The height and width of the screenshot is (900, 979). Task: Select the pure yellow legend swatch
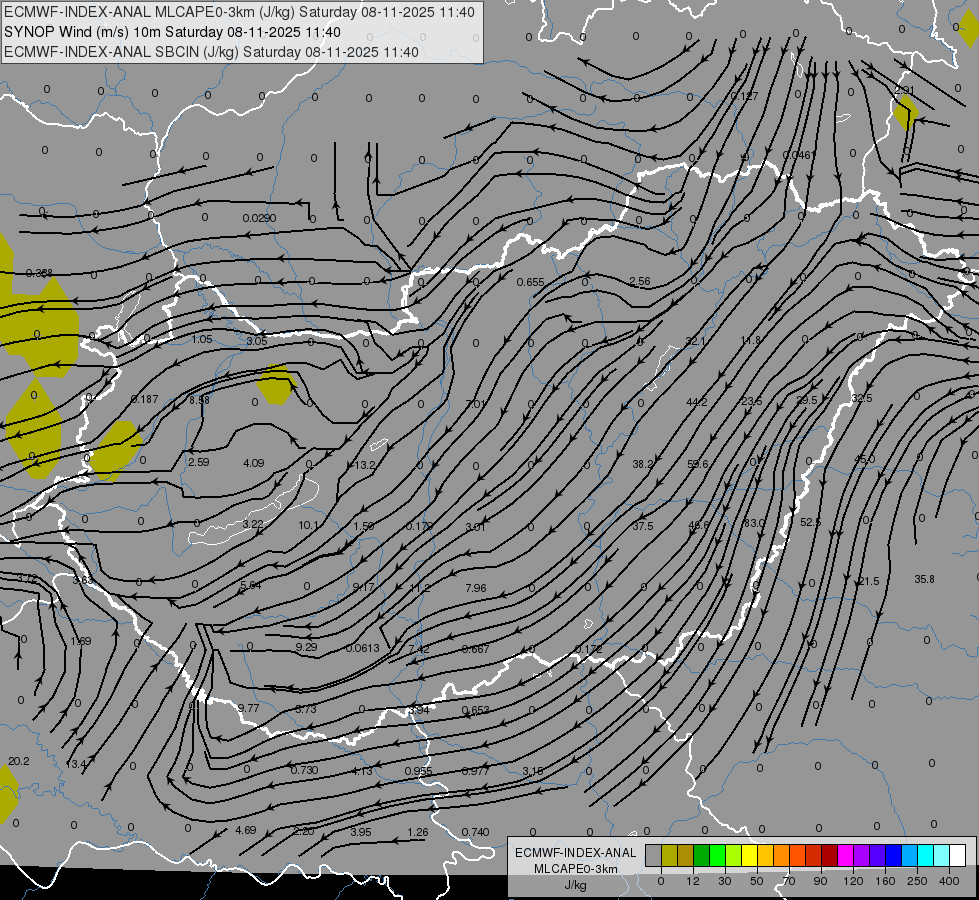(x=750, y=855)
